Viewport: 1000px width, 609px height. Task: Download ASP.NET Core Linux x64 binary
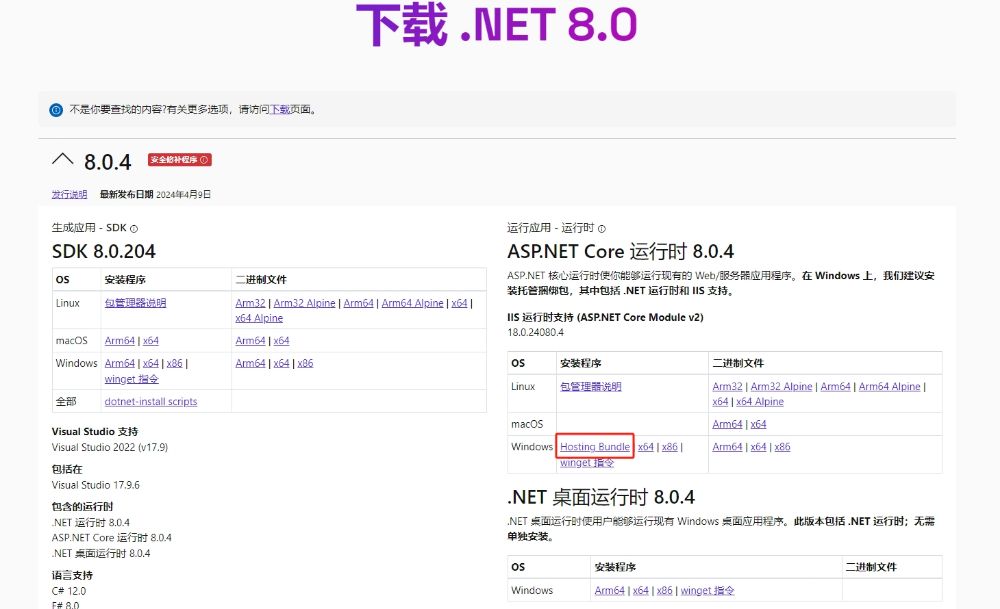point(720,402)
